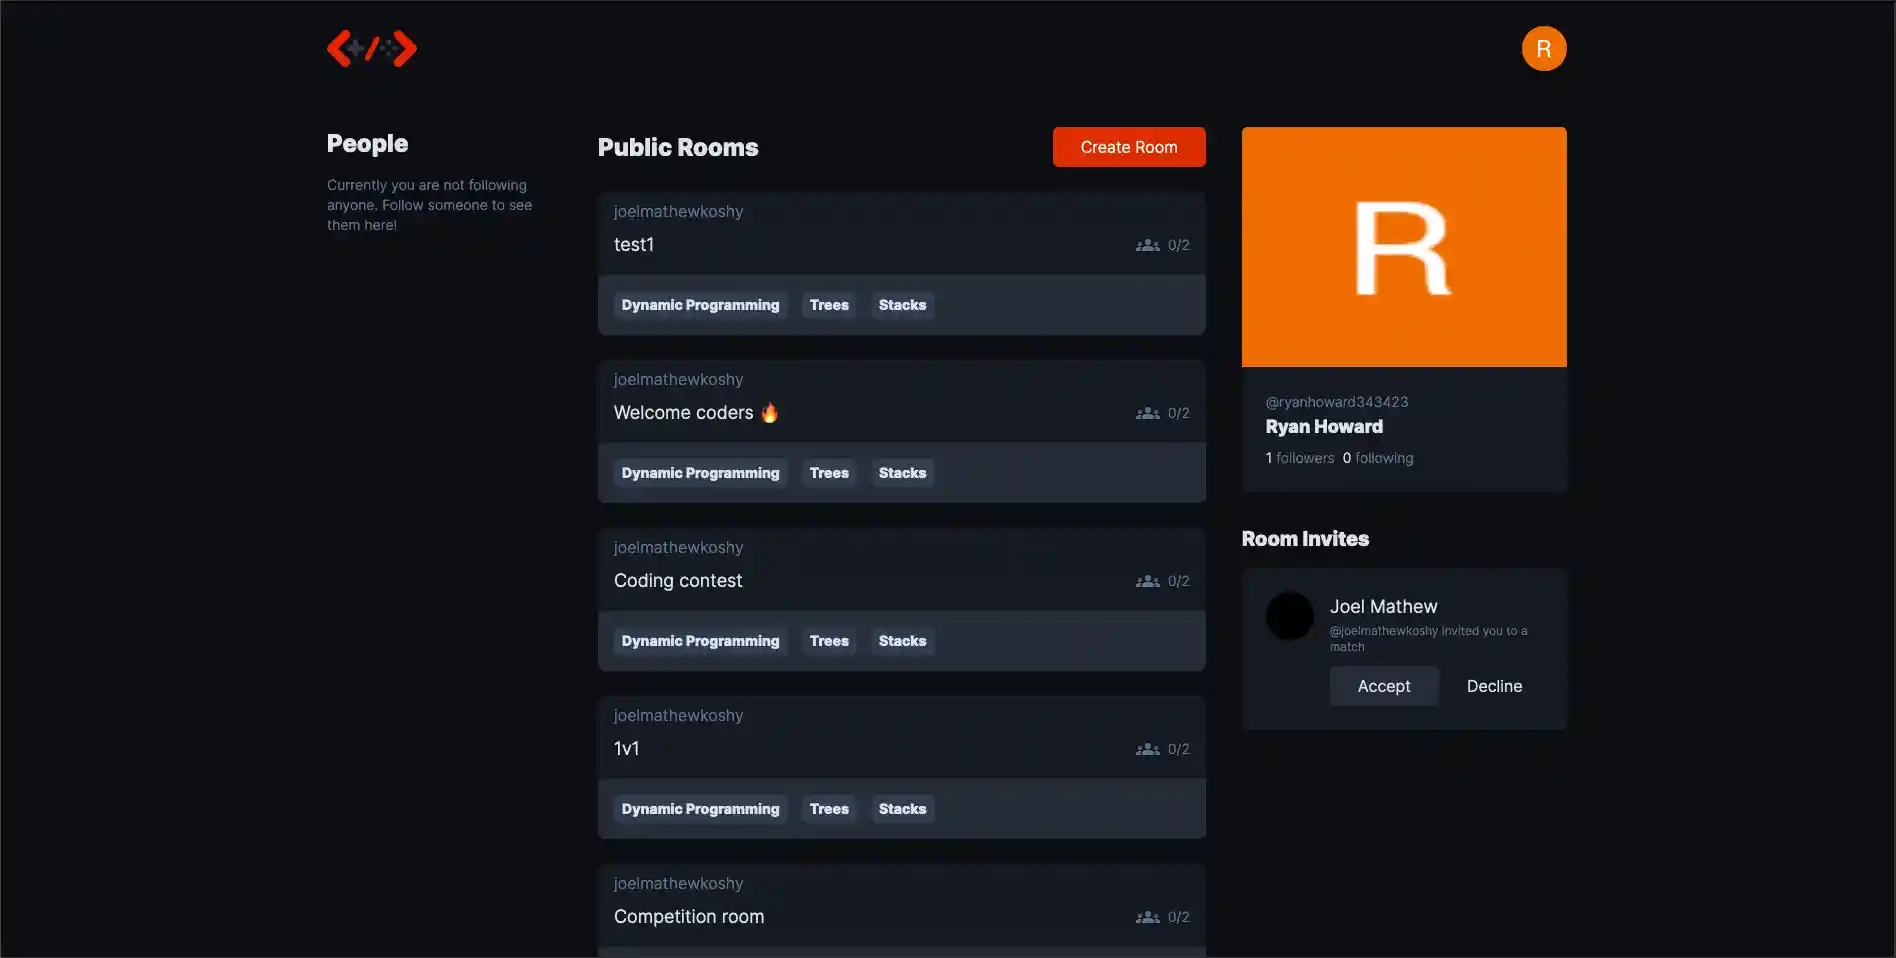Image resolution: width=1896 pixels, height=958 pixels.
Task: Click participants icon on Coding contest room
Action: pyautogui.click(x=1147, y=581)
